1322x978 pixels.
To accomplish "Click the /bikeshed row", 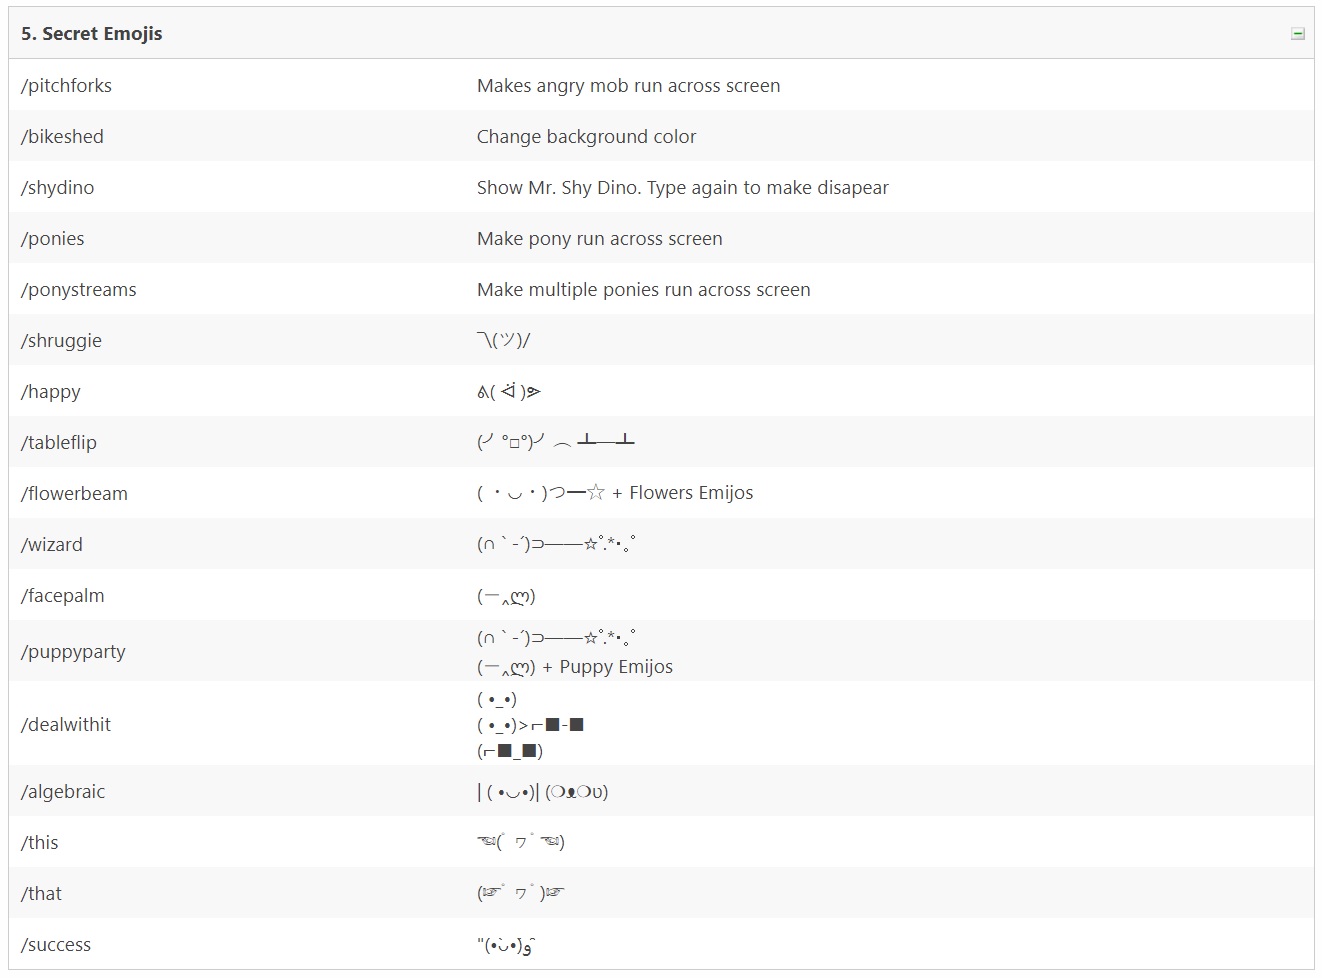I will coord(62,136).
